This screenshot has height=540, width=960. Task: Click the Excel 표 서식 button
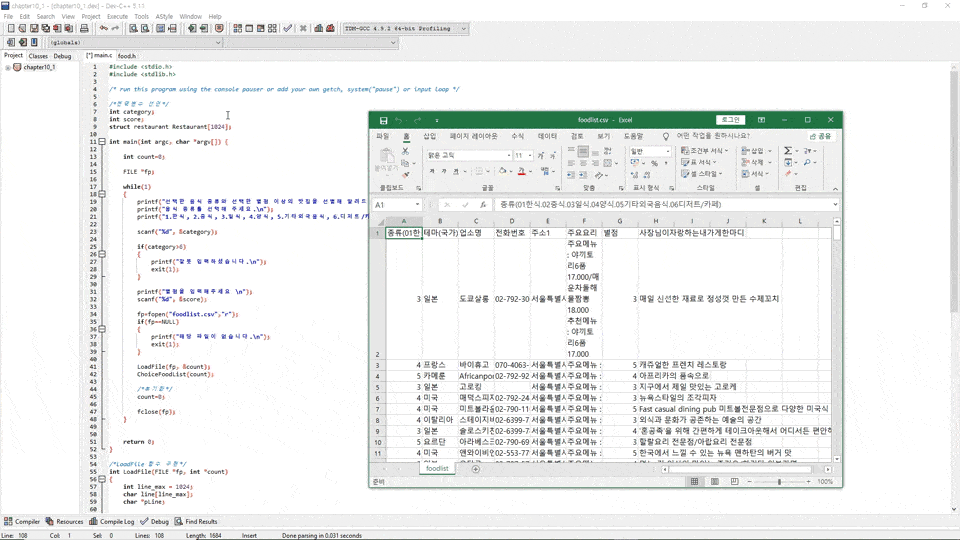[699, 162]
